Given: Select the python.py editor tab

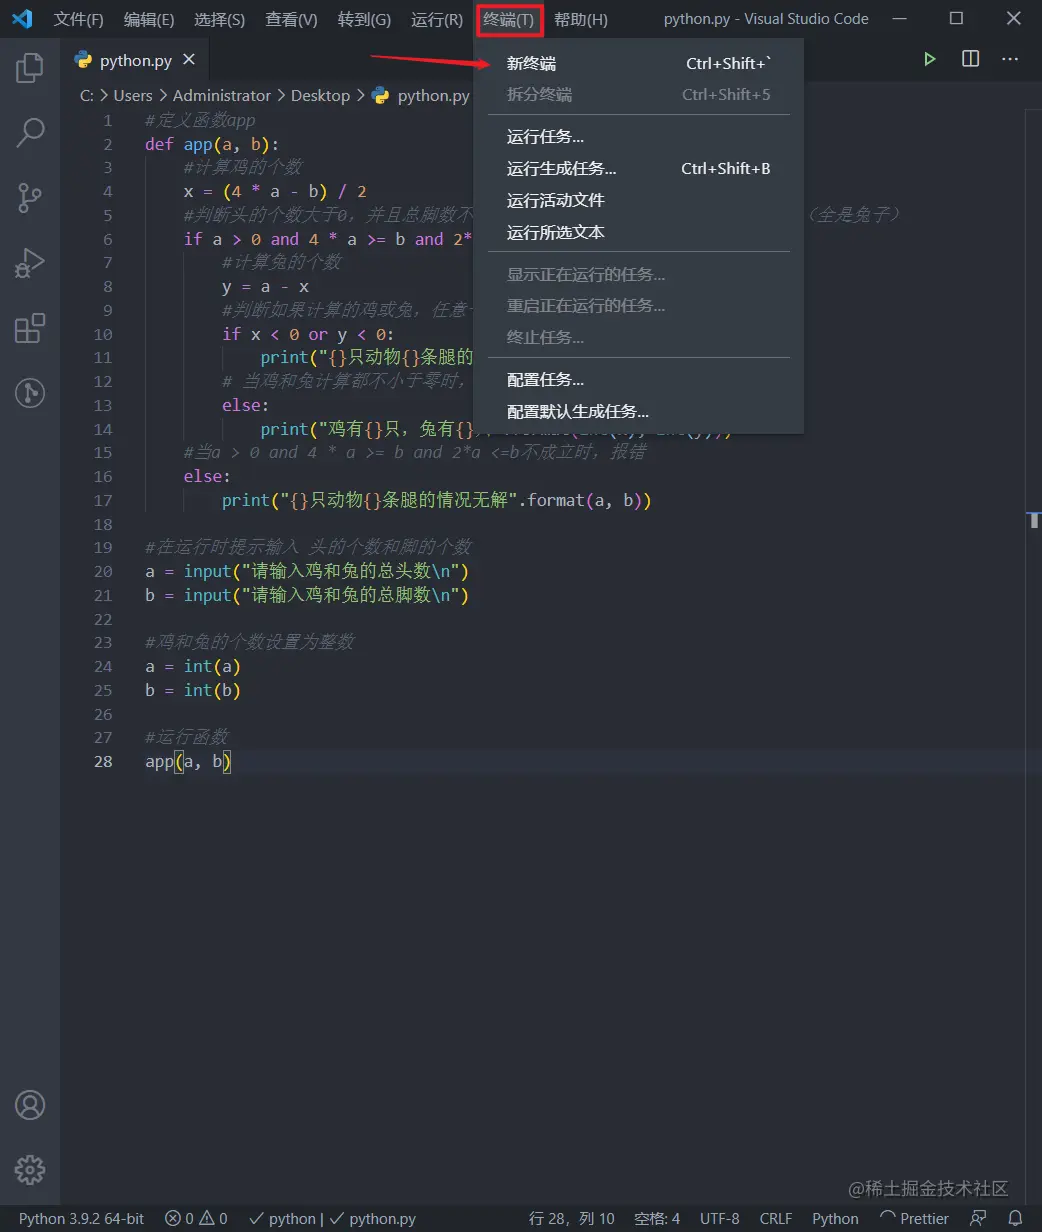Looking at the screenshot, I should point(135,60).
